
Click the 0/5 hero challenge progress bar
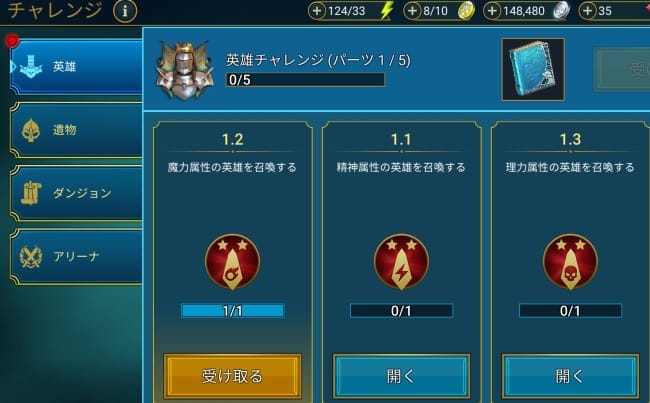point(306,80)
